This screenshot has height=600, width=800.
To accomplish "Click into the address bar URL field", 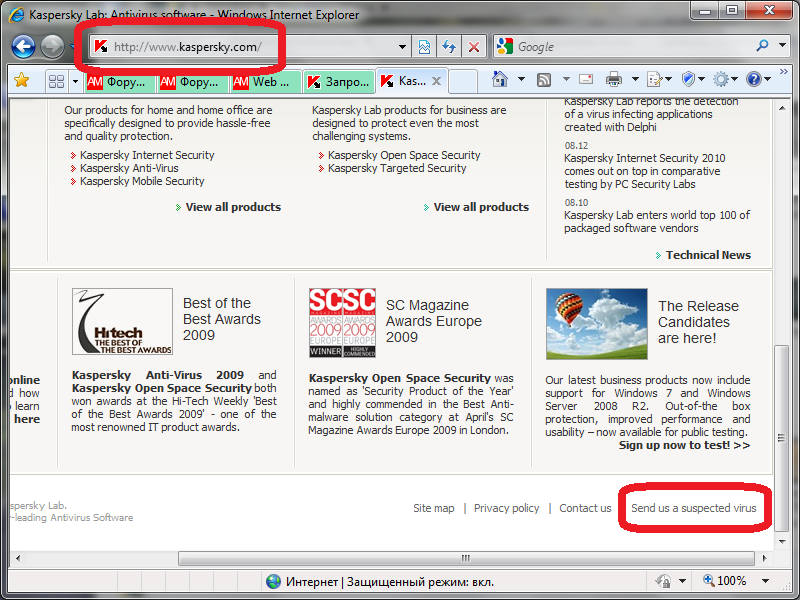I will [x=250, y=47].
